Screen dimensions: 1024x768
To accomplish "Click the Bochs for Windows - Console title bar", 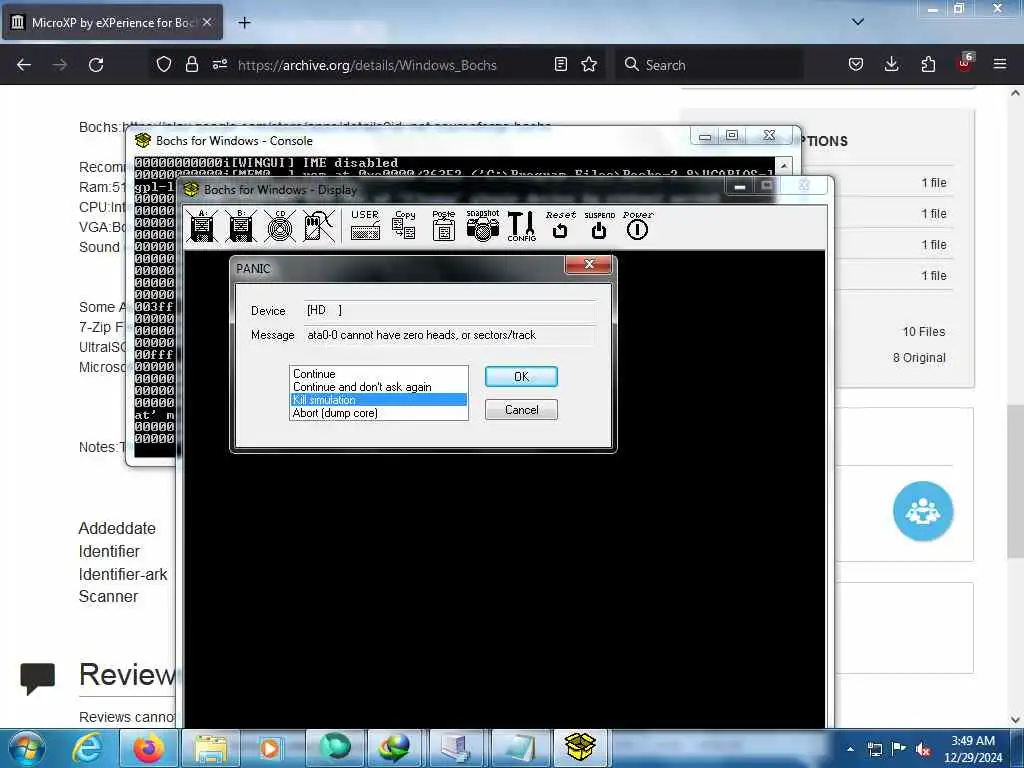I will tap(409, 140).
